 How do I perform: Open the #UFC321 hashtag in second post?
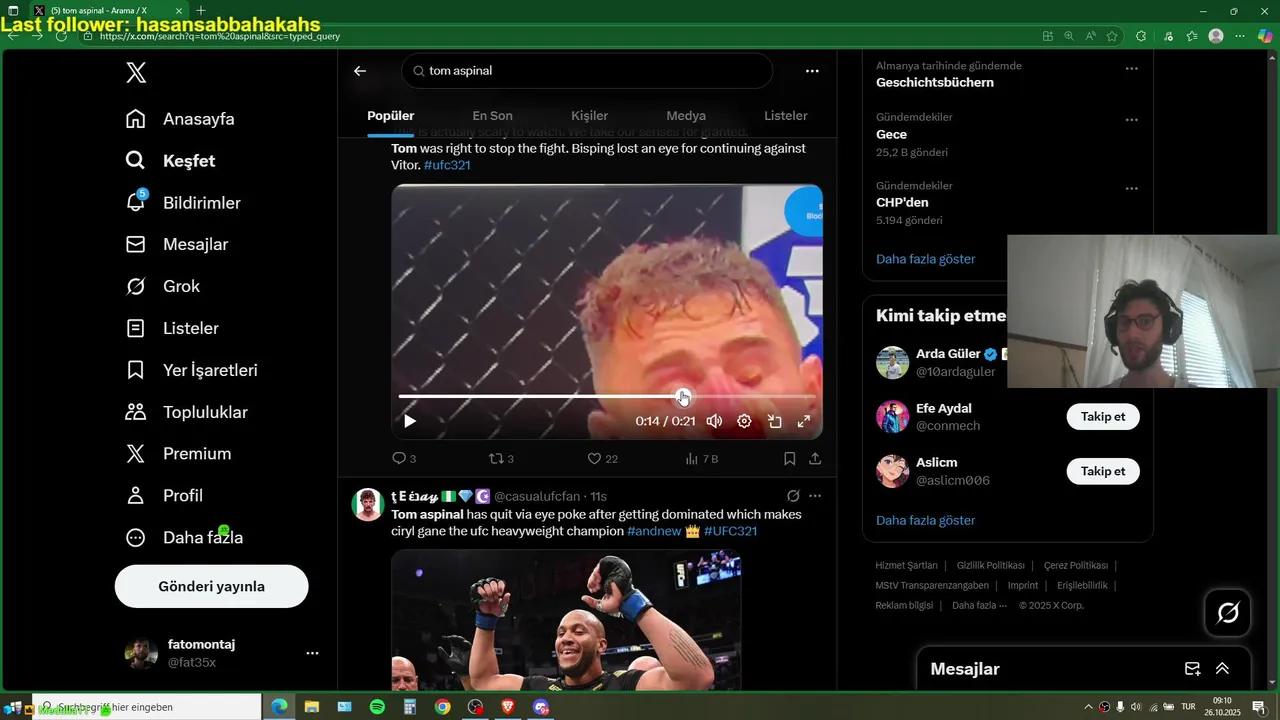(730, 531)
